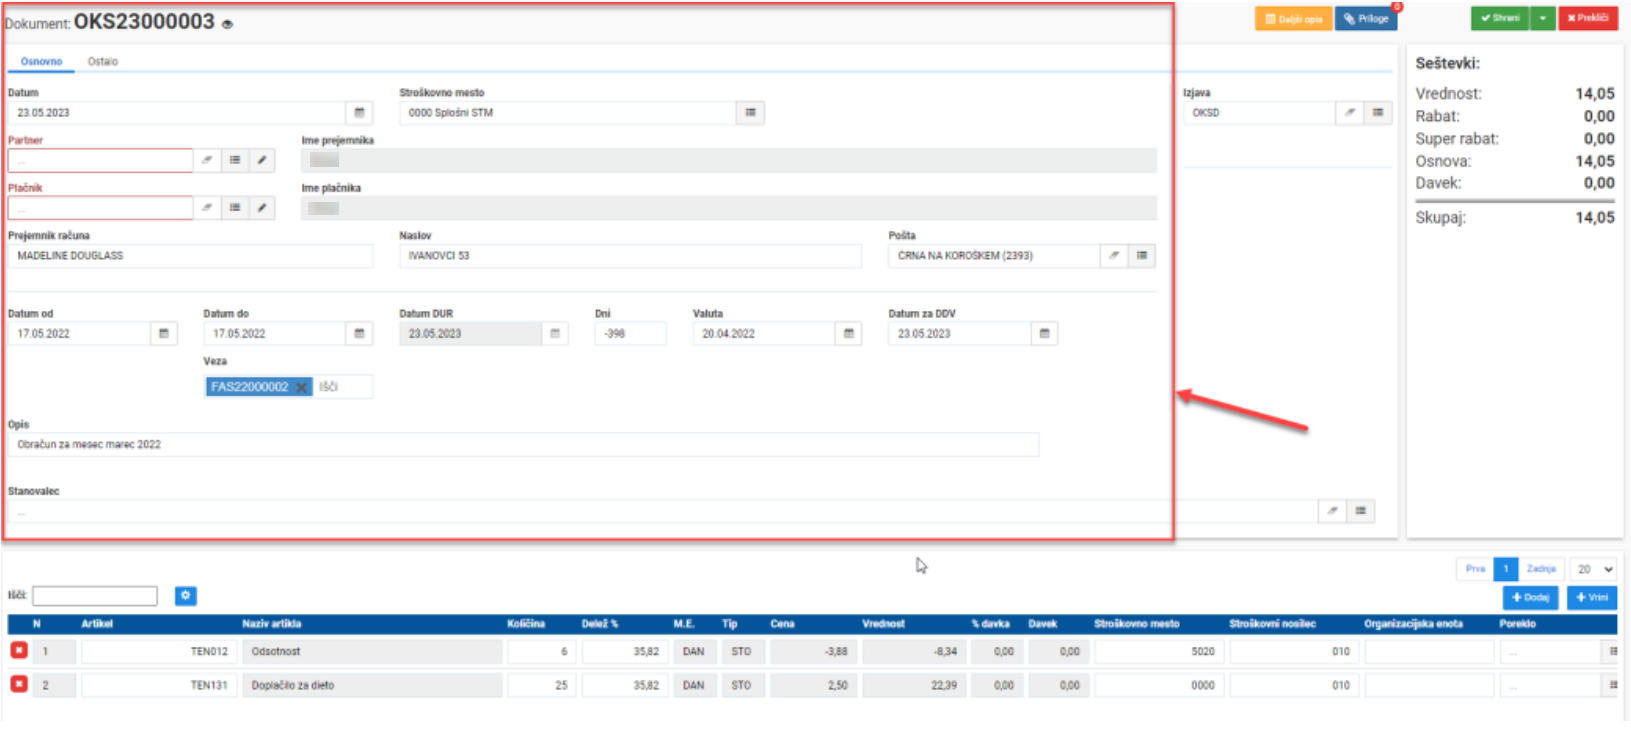Add a row with Dodaj button

[x=1531, y=597]
